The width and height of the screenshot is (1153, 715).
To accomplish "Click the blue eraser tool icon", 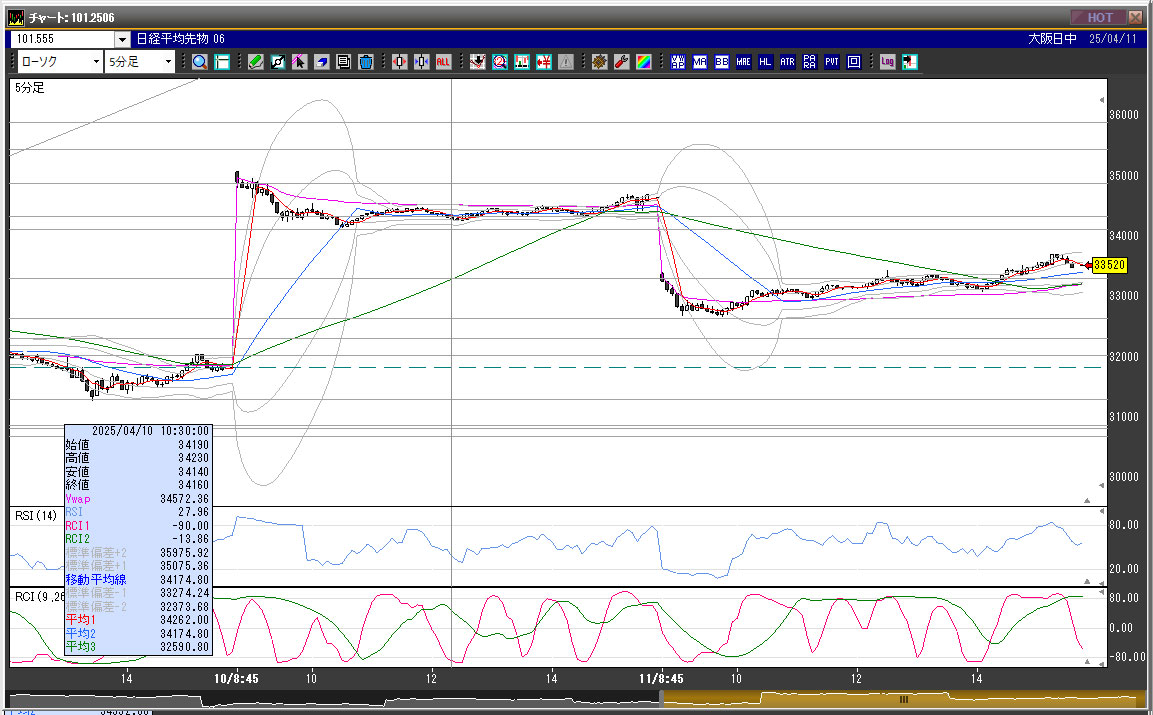I will tap(321, 62).
